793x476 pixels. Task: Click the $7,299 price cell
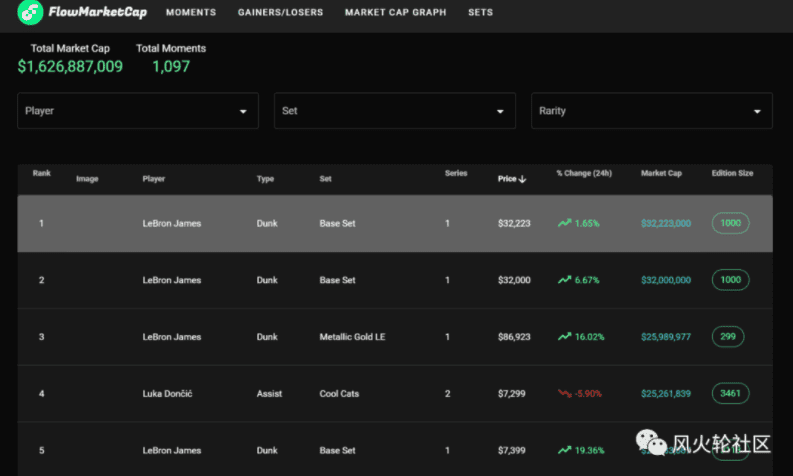511,394
